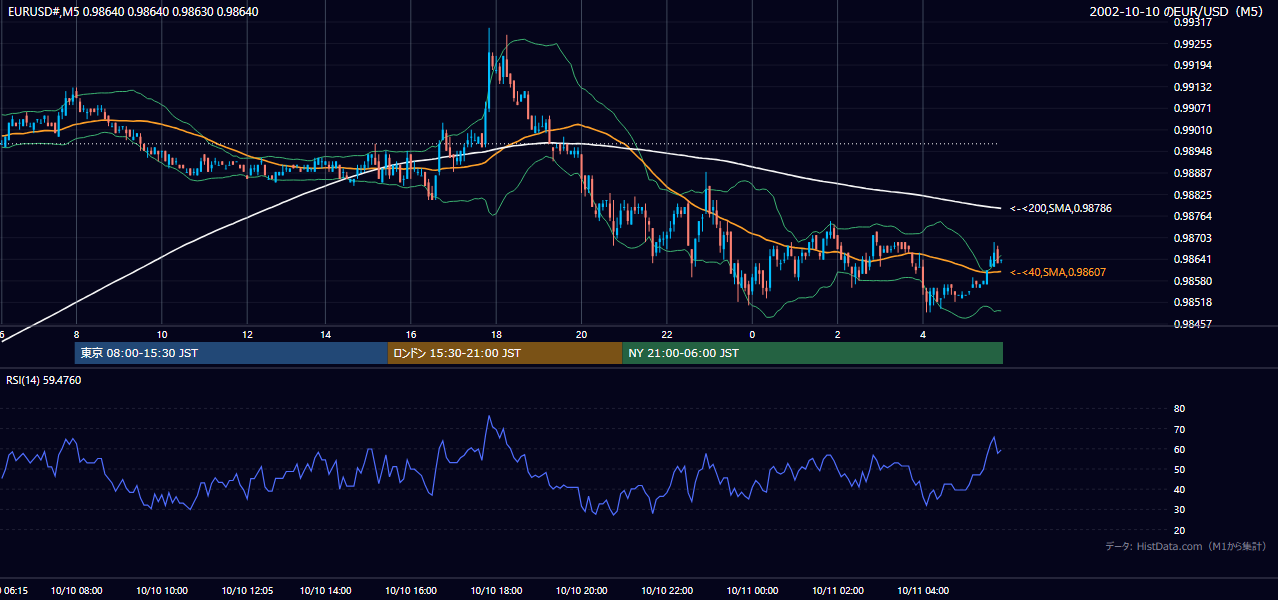Click price axis value 0.98580
Viewport: 1278px width, 600px height.
point(1191,281)
